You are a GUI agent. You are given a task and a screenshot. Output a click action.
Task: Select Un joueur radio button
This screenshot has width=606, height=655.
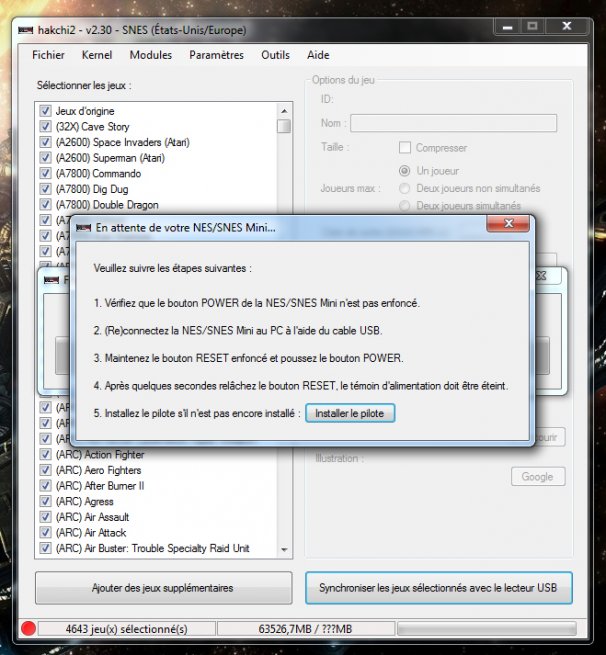(404, 171)
